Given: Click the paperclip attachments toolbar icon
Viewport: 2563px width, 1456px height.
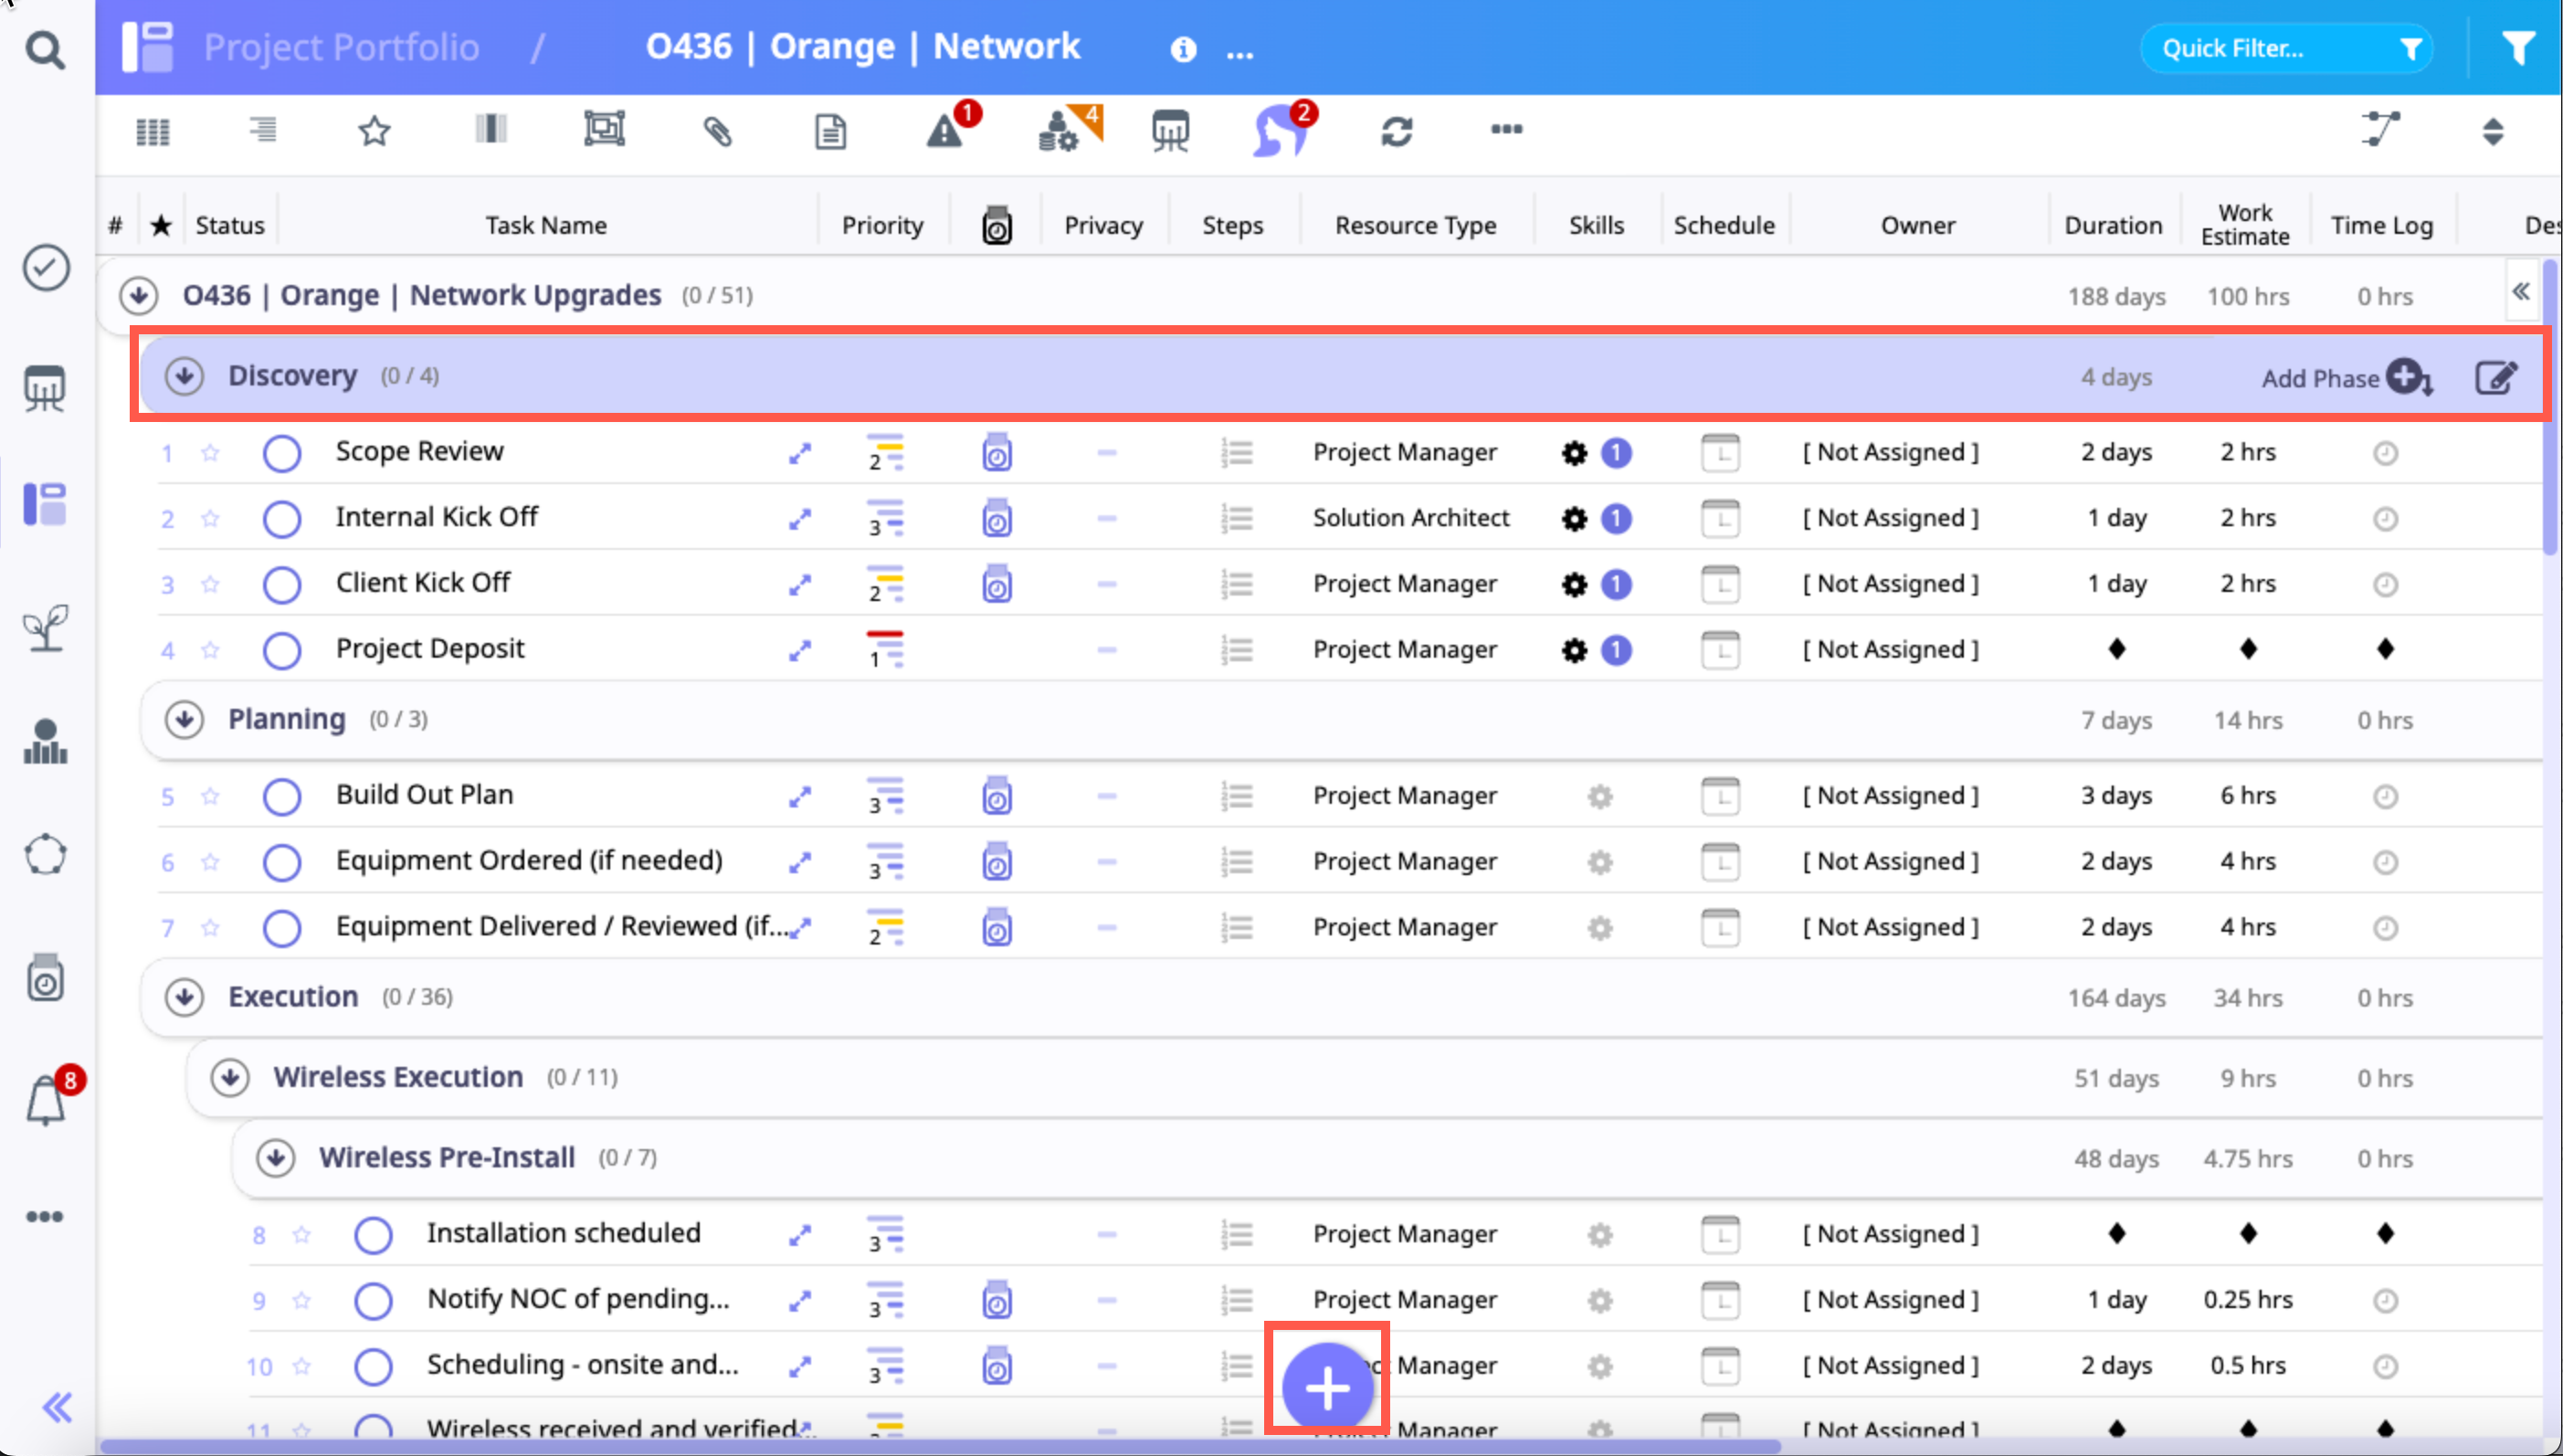Looking at the screenshot, I should [x=717, y=131].
